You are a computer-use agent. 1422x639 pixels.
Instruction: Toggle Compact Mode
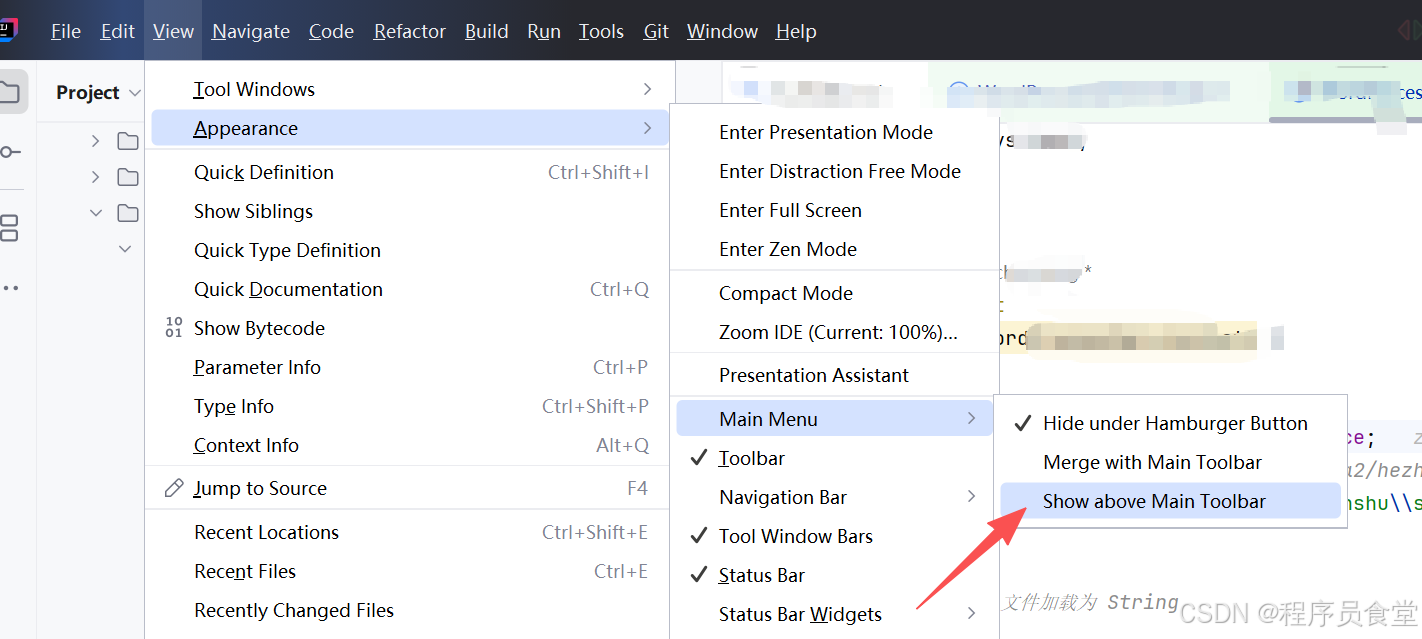(834, 293)
